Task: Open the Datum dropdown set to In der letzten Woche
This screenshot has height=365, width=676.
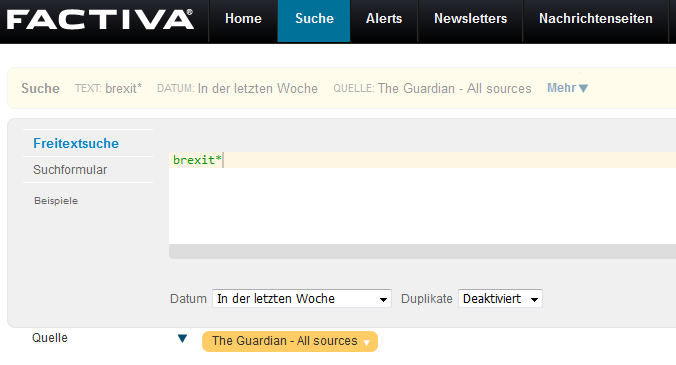Action: [302, 299]
